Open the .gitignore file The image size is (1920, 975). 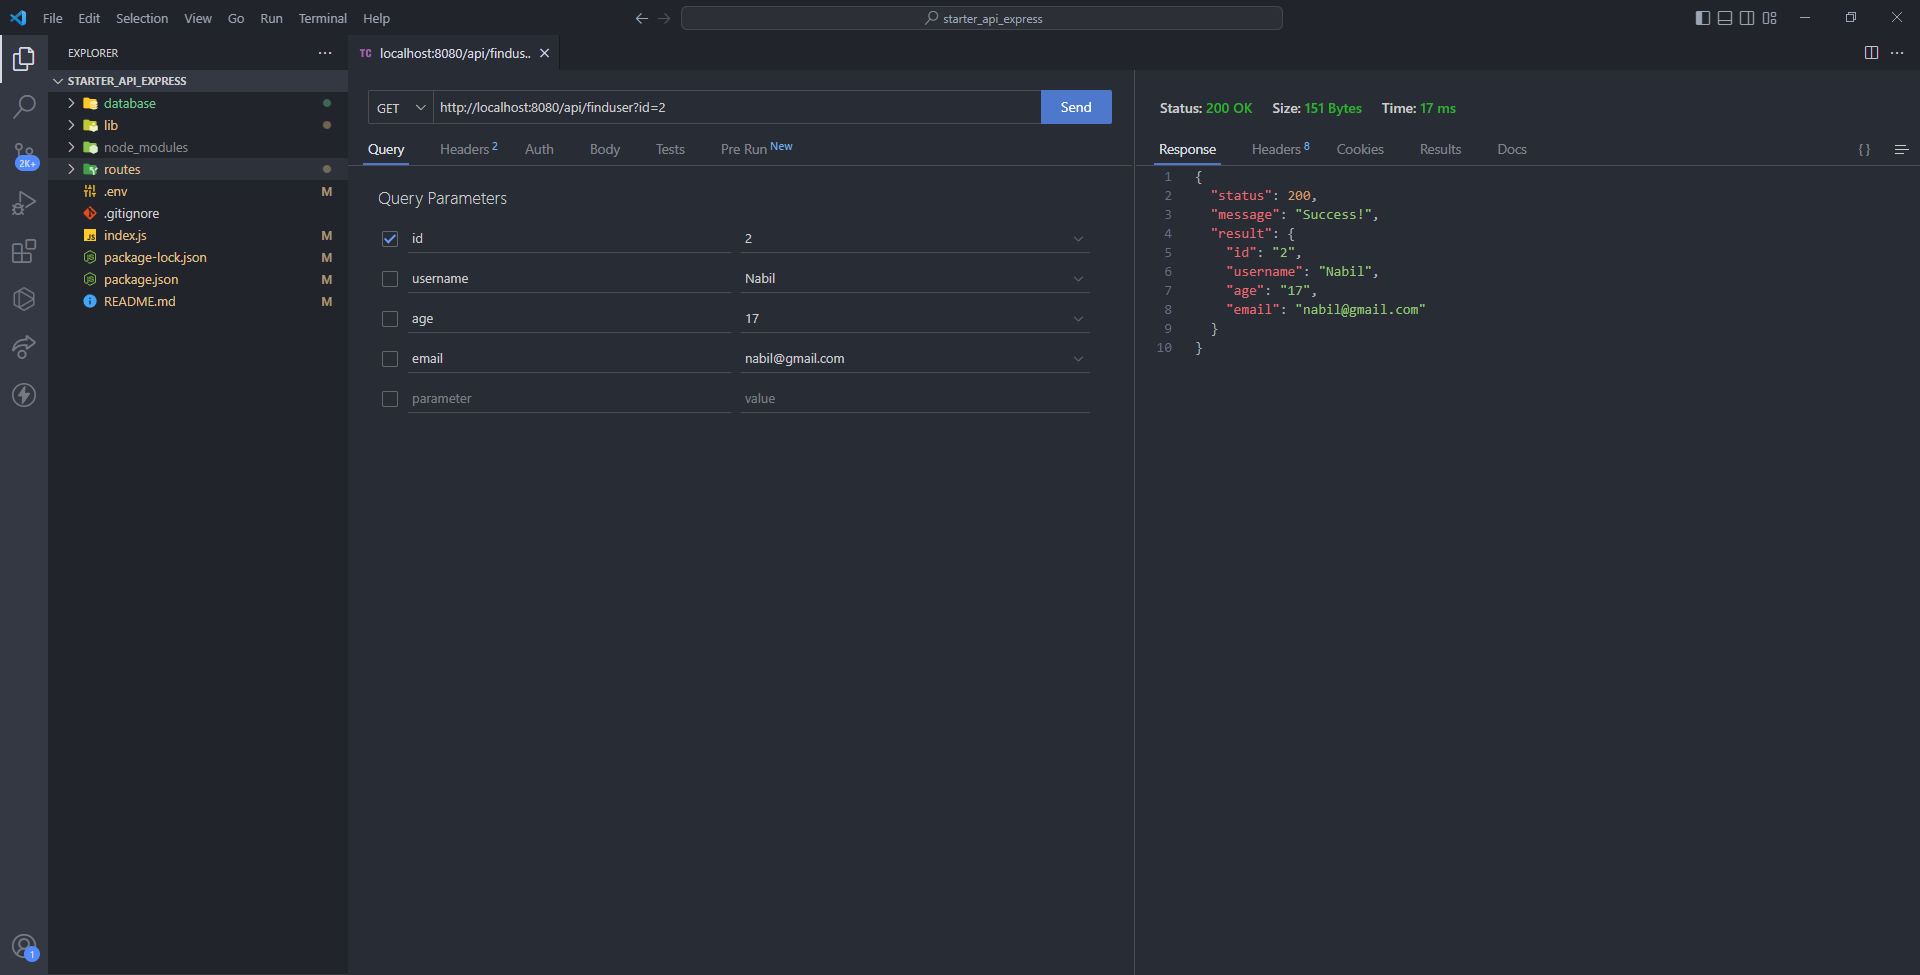pos(198,213)
